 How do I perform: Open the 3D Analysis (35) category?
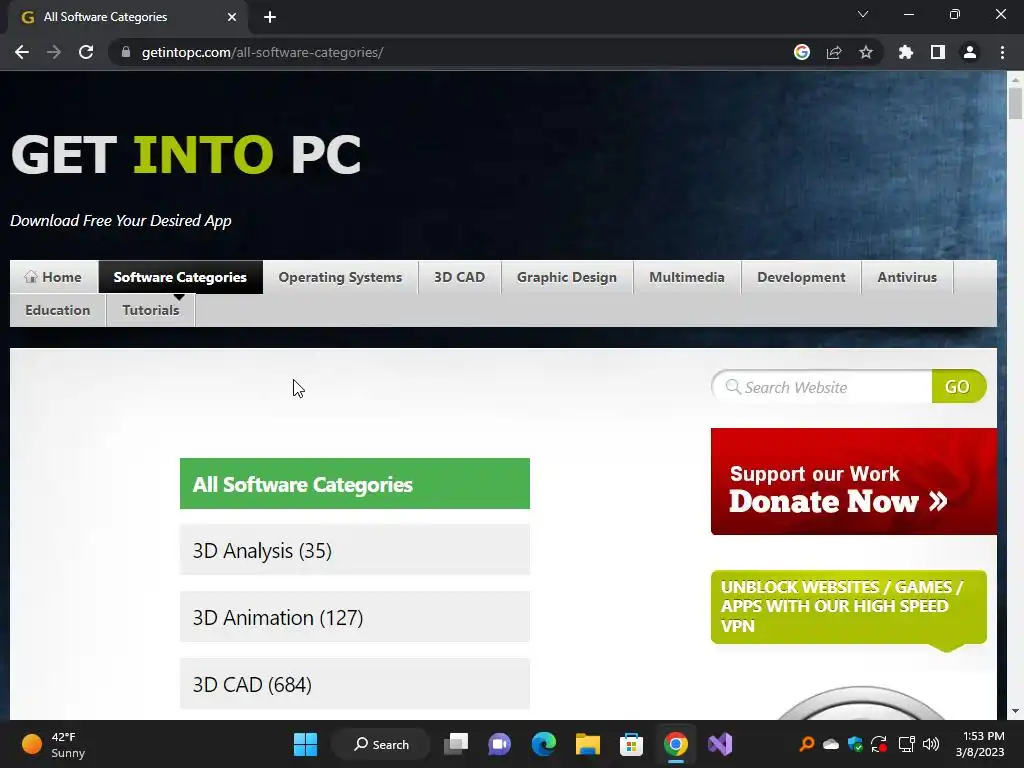(355, 551)
